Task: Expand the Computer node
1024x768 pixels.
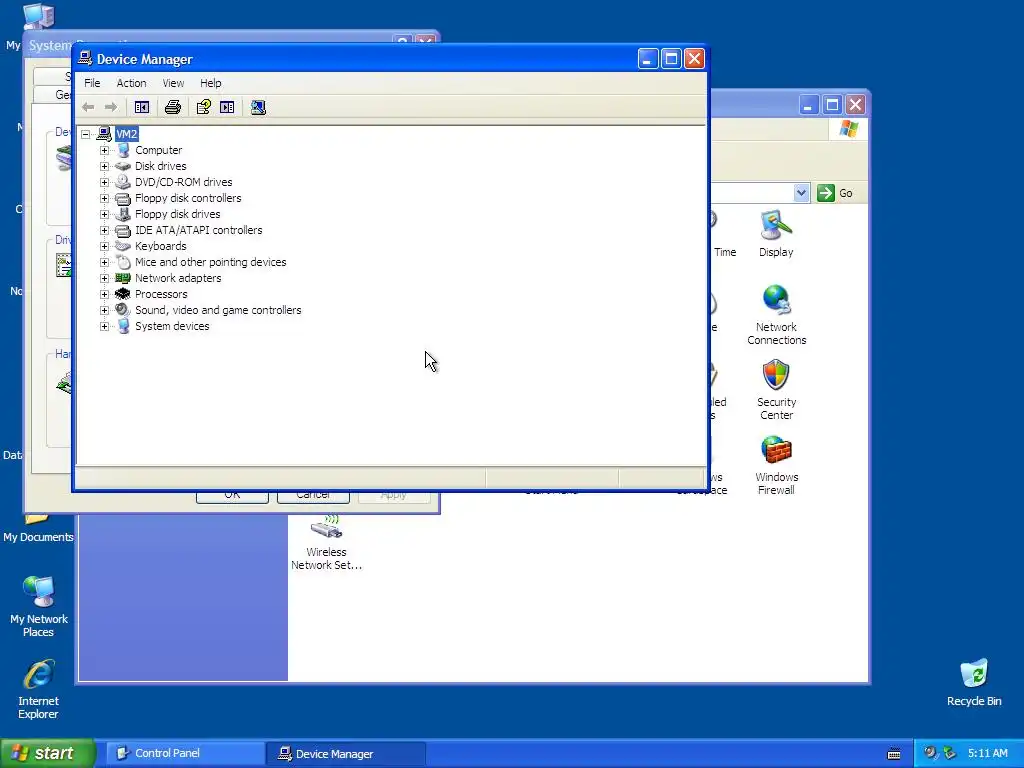Action: 104,150
